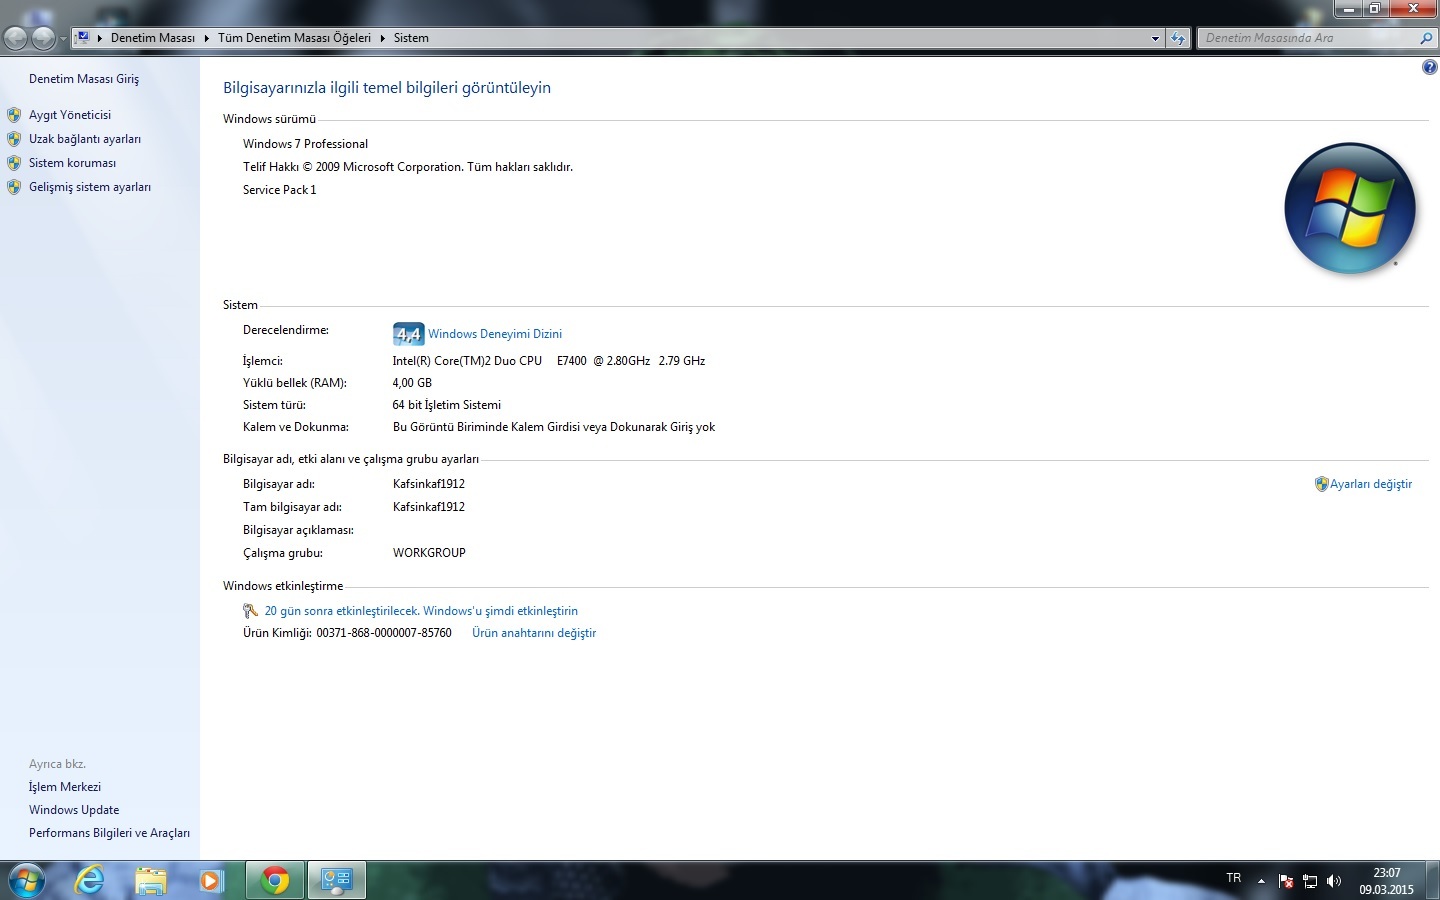Screen dimensions: 1440x900
Task: Click the Back navigation arrow
Action: 16,38
